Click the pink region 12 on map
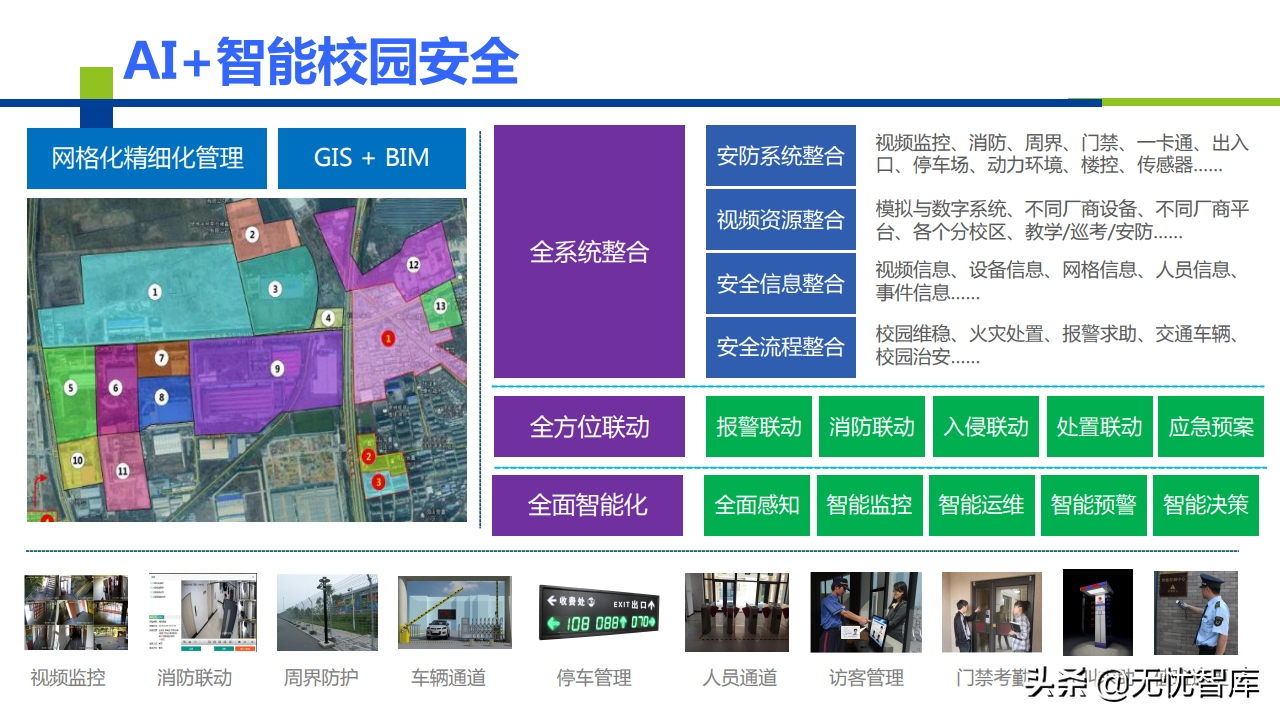Viewport: 1280px width, 720px height. [412, 264]
